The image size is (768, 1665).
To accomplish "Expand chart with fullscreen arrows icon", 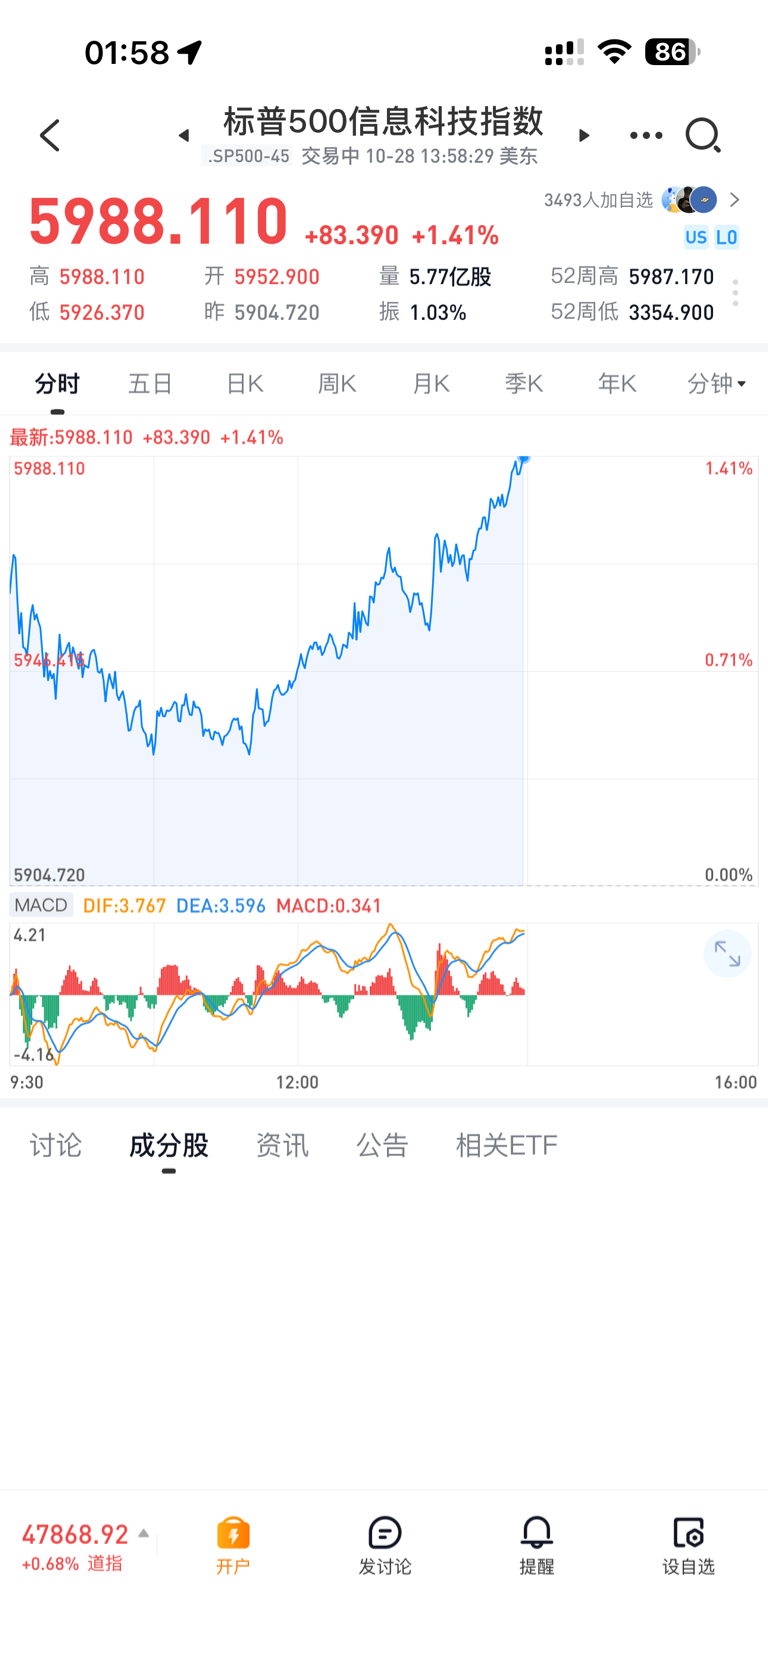I will pyautogui.click(x=727, y=955).
